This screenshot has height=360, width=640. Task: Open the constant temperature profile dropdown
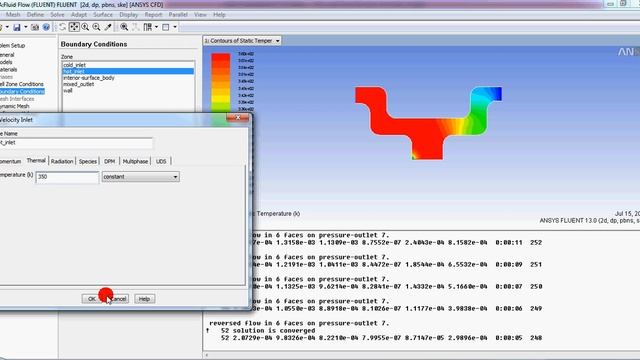point(140,177)
